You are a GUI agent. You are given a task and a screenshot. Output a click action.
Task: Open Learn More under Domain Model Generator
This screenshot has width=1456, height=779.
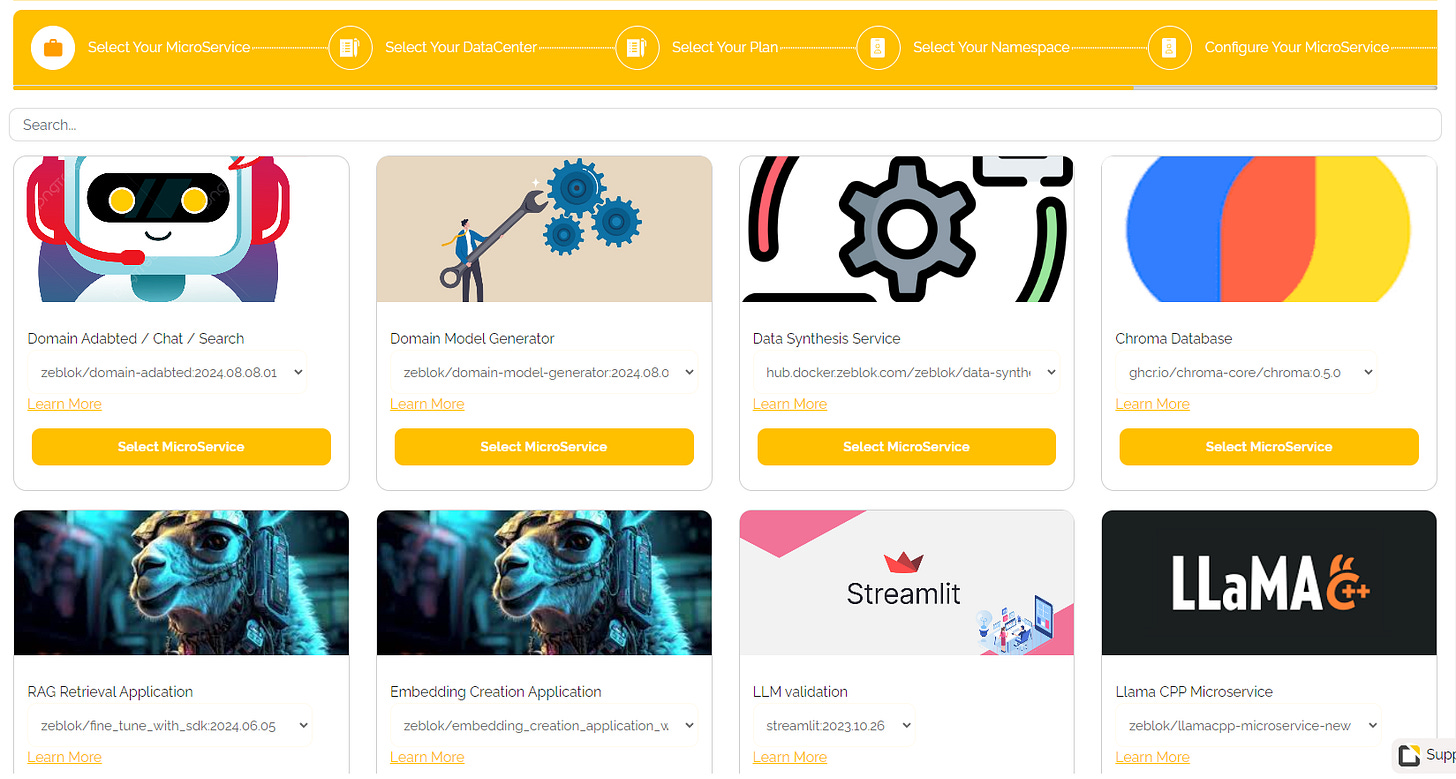click(x=427, y=404)
